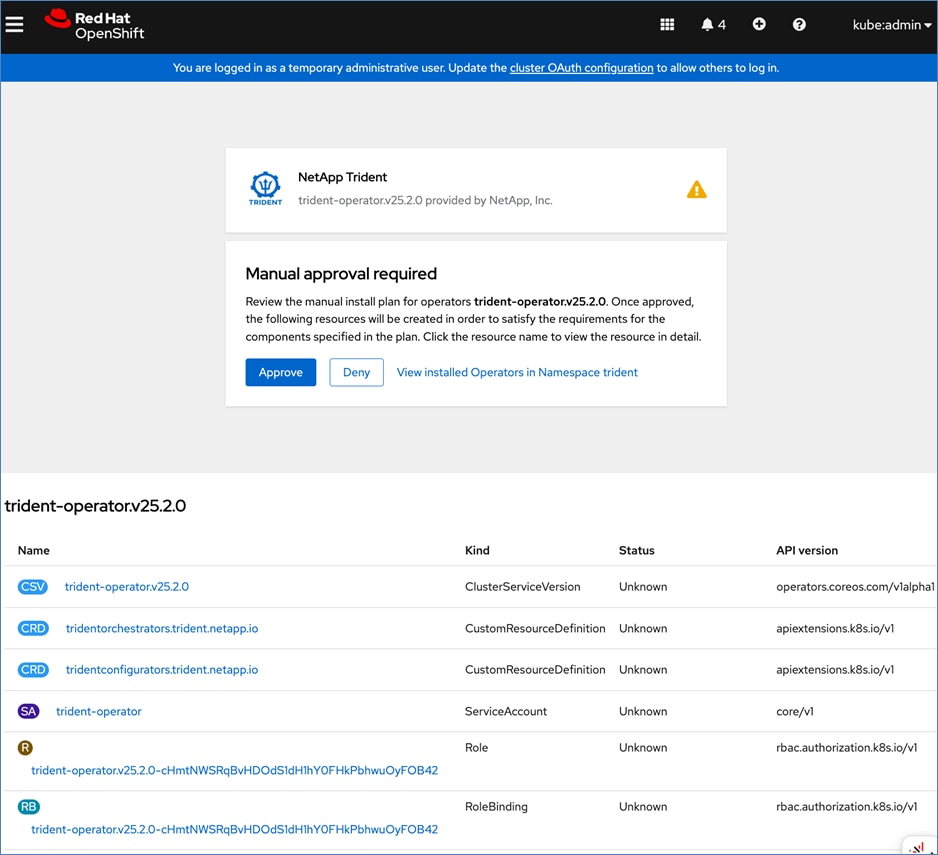The height and width of the screenshot is (855, 938).
Task: Click the CRD badge for tridentorchestrators
Action: click(x=33, y=628)
